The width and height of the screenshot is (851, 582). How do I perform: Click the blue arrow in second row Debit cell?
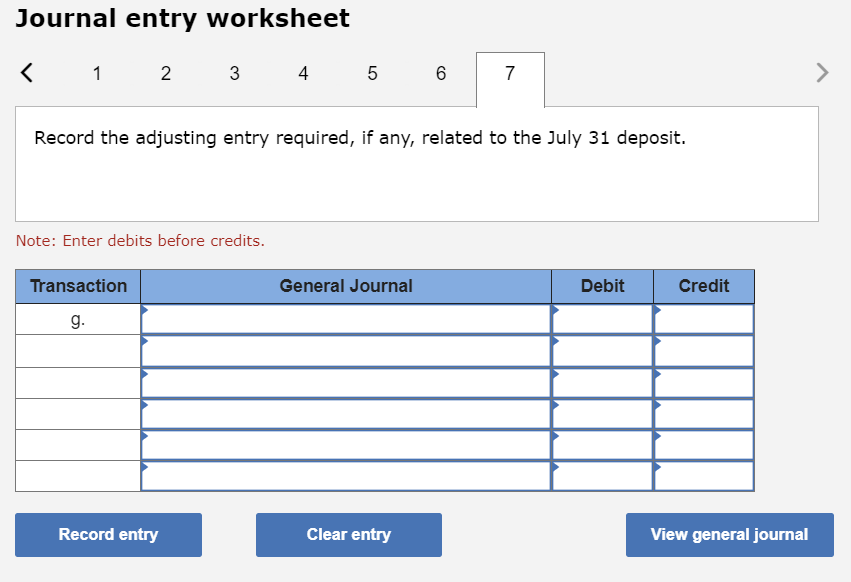coord(557,344)
